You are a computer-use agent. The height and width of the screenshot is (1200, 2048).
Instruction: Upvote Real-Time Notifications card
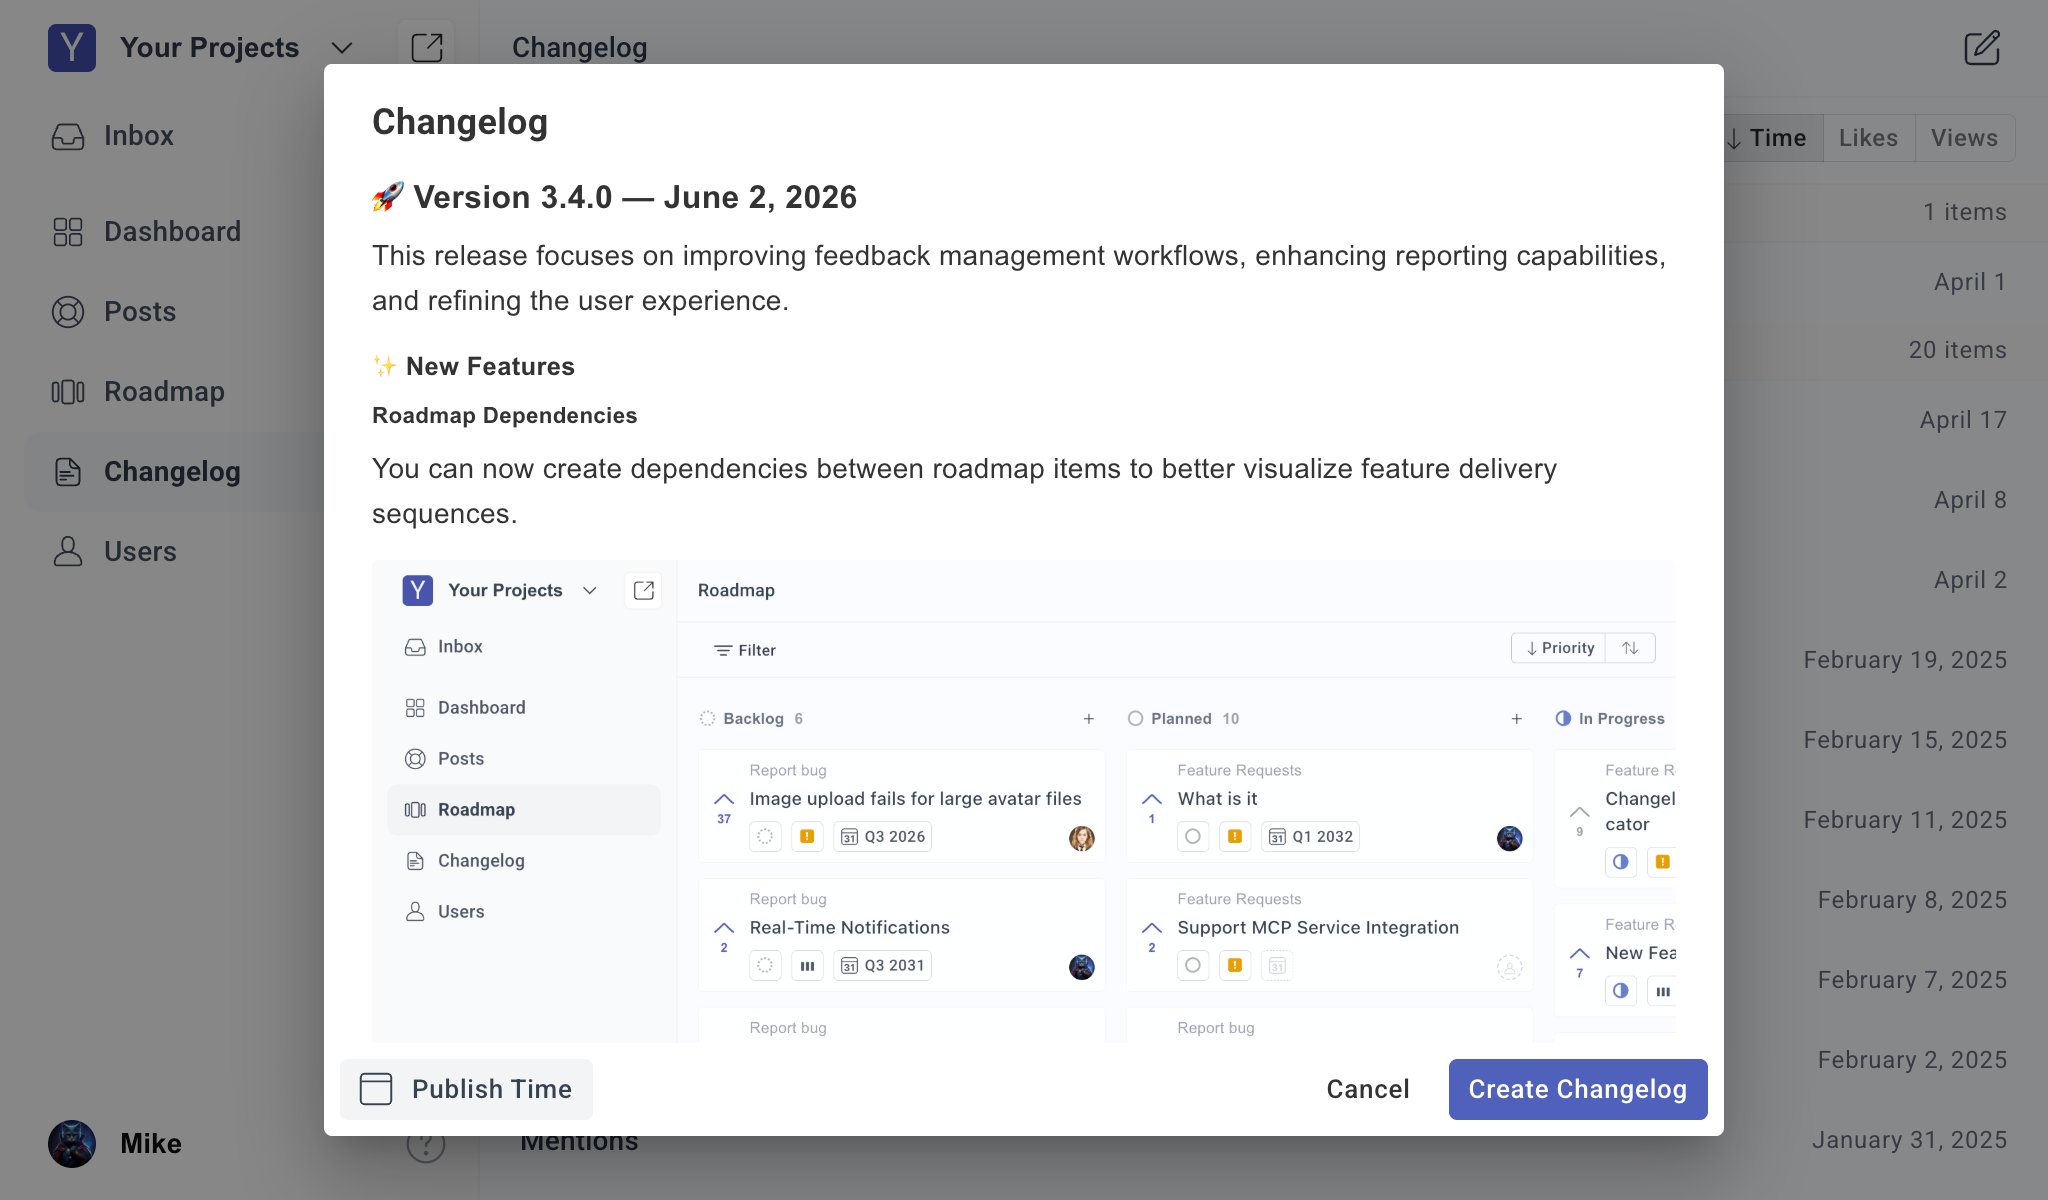click(x=724, y=936)
